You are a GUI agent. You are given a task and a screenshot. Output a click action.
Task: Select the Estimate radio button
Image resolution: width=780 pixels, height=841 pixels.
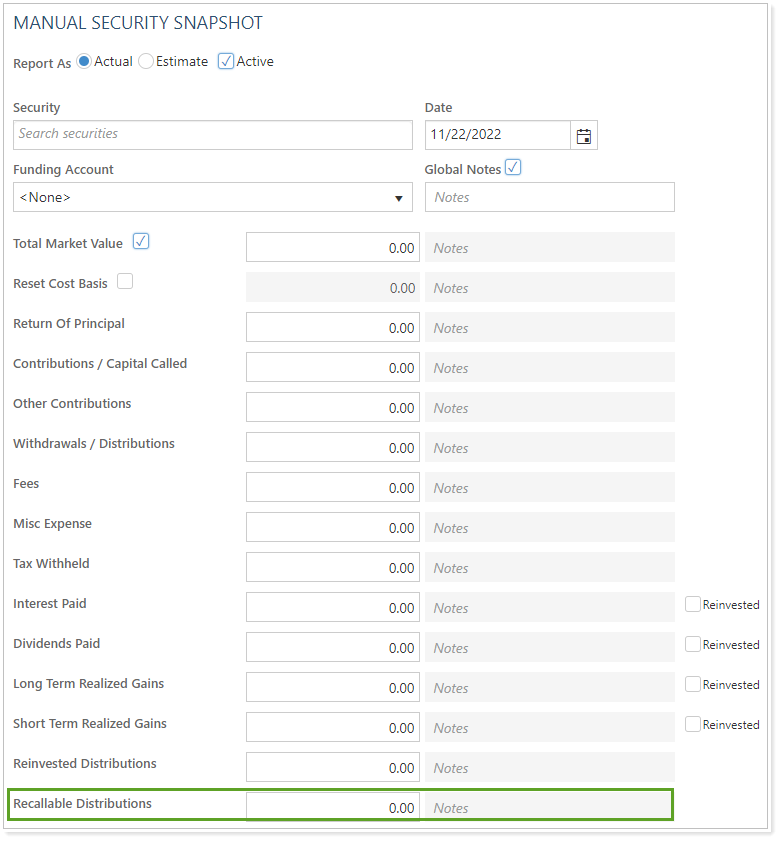(146, 62)
